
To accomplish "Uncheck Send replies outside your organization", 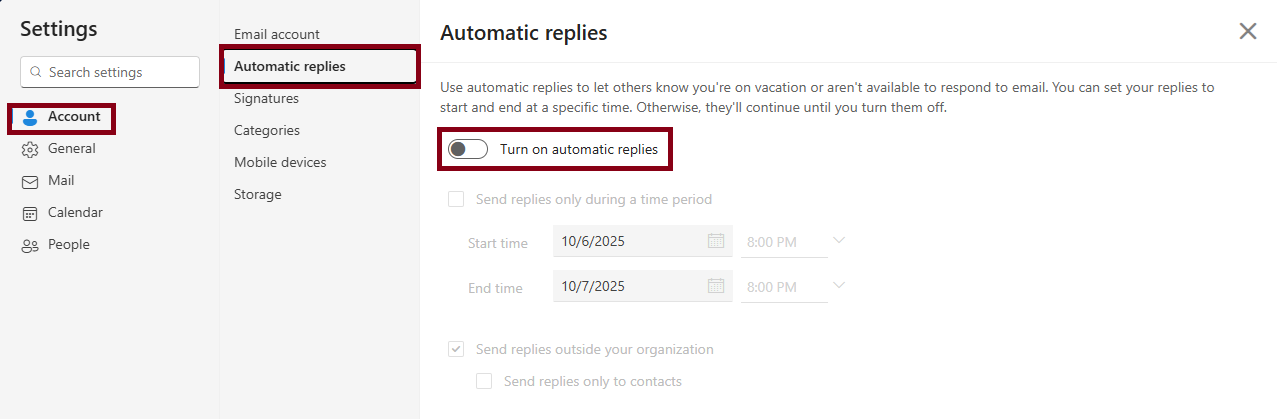I will click(456, 349).
